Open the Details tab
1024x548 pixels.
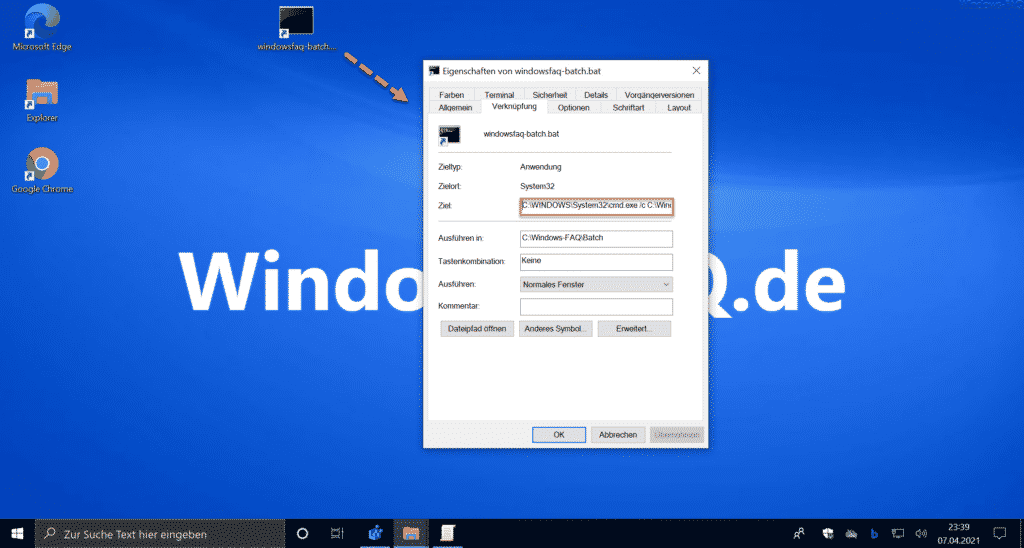[596, 95]
